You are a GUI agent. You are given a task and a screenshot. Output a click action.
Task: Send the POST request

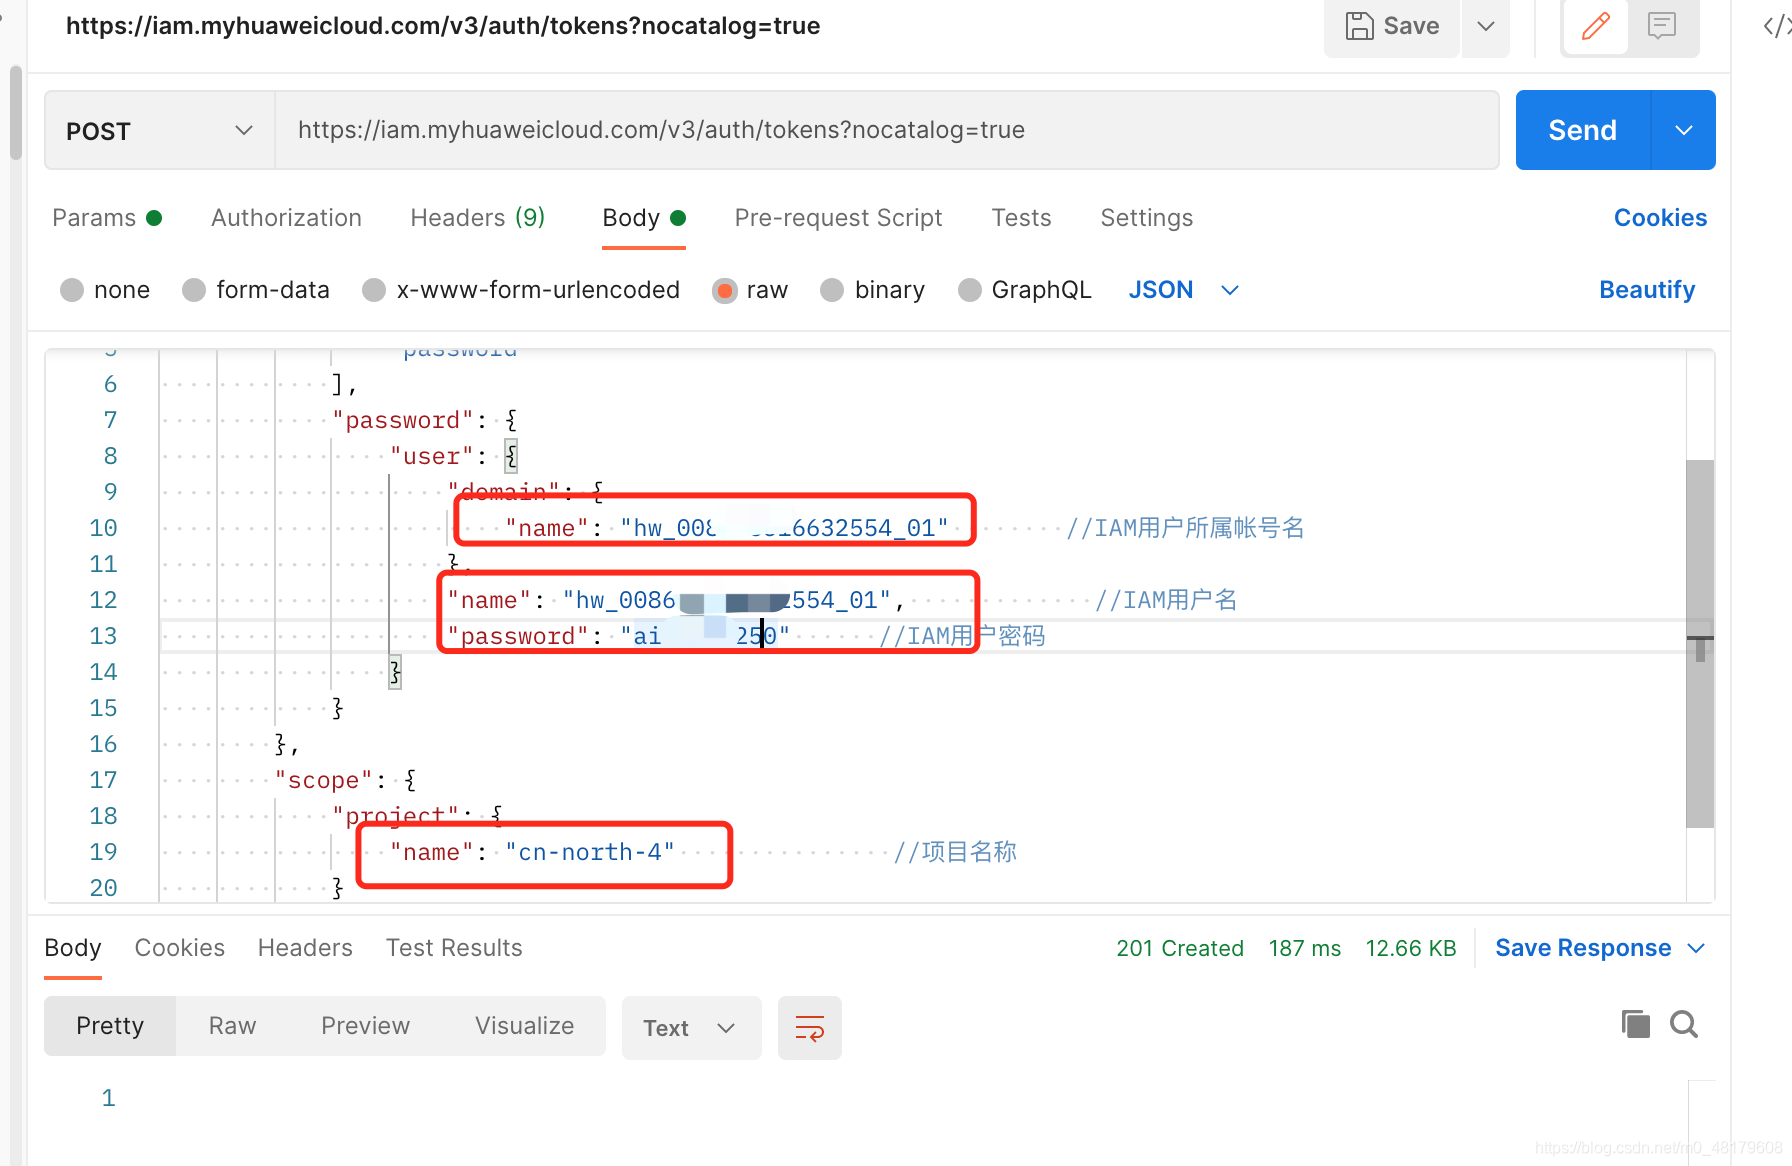[1582, 130]
